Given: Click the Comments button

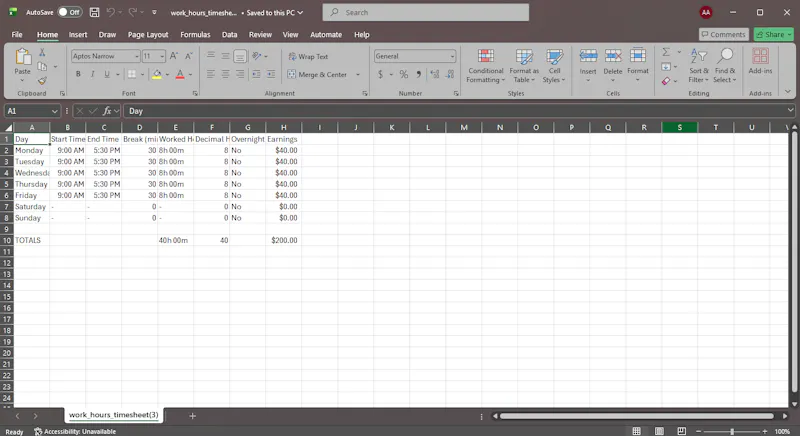Looking at the screenshot, I should point(723,35).
